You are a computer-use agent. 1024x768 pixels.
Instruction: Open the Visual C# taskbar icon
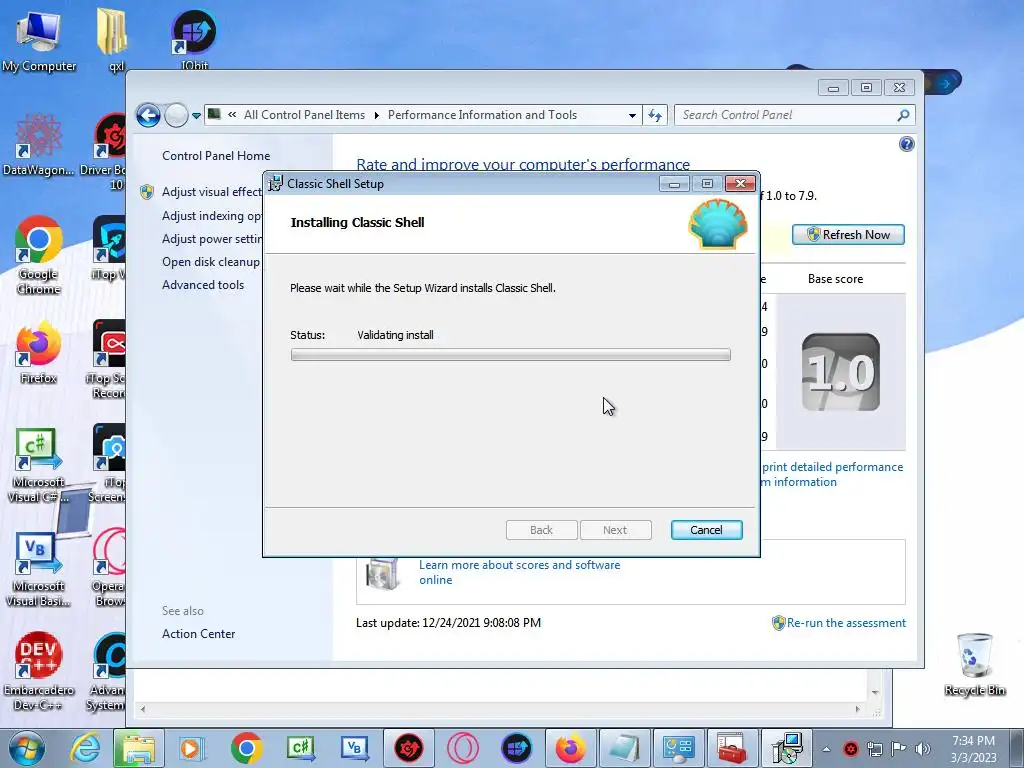coord(300,748)
